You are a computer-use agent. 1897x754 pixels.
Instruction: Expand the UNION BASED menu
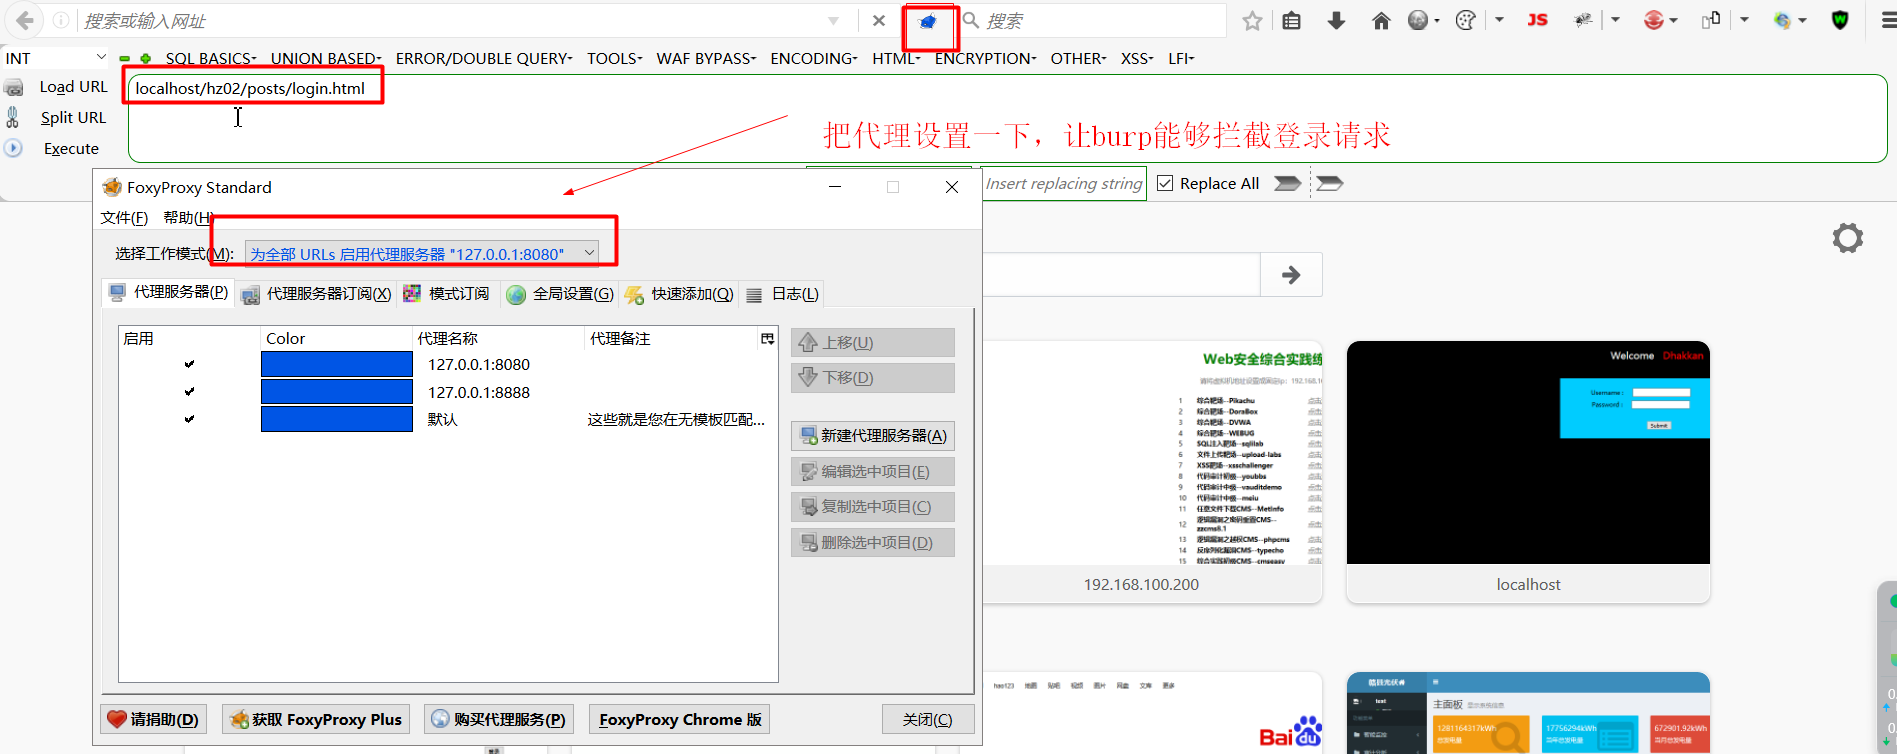[326, 58]
